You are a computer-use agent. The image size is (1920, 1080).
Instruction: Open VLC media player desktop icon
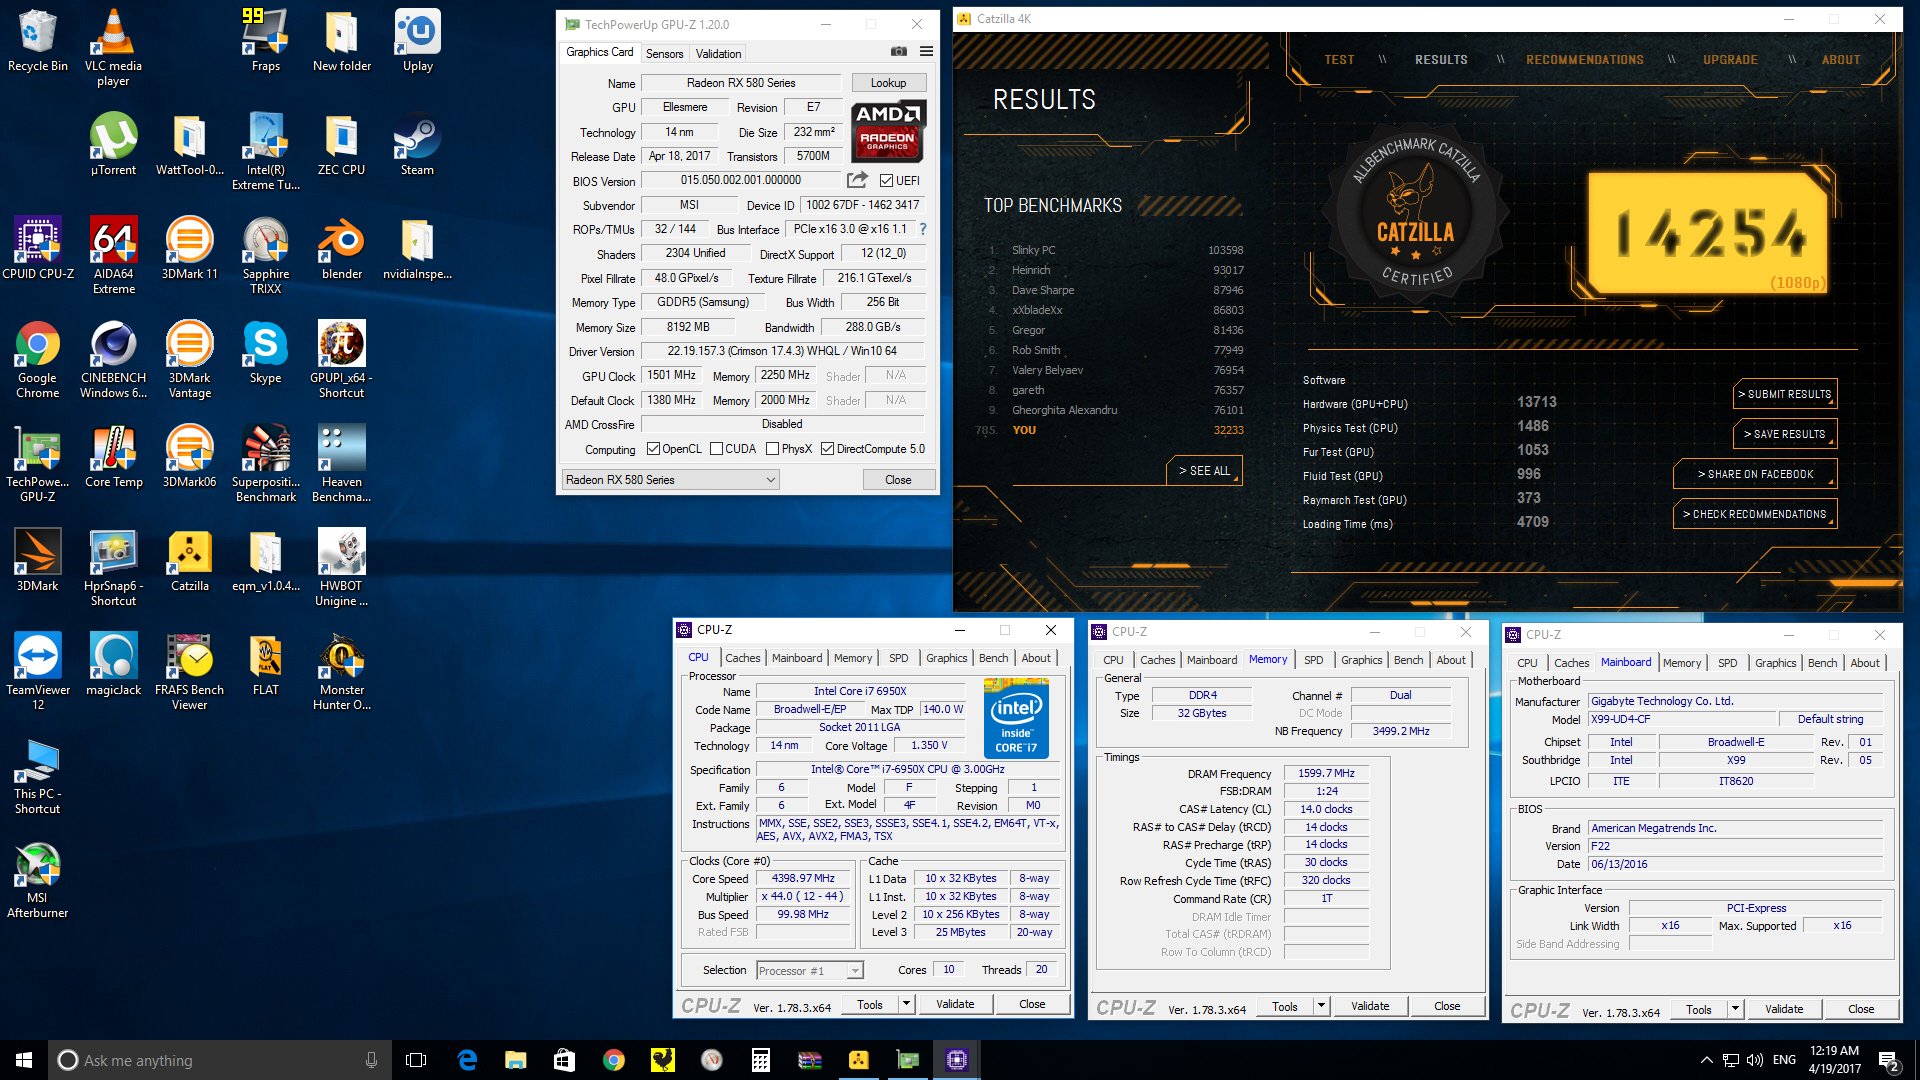[x=113, y=47]
